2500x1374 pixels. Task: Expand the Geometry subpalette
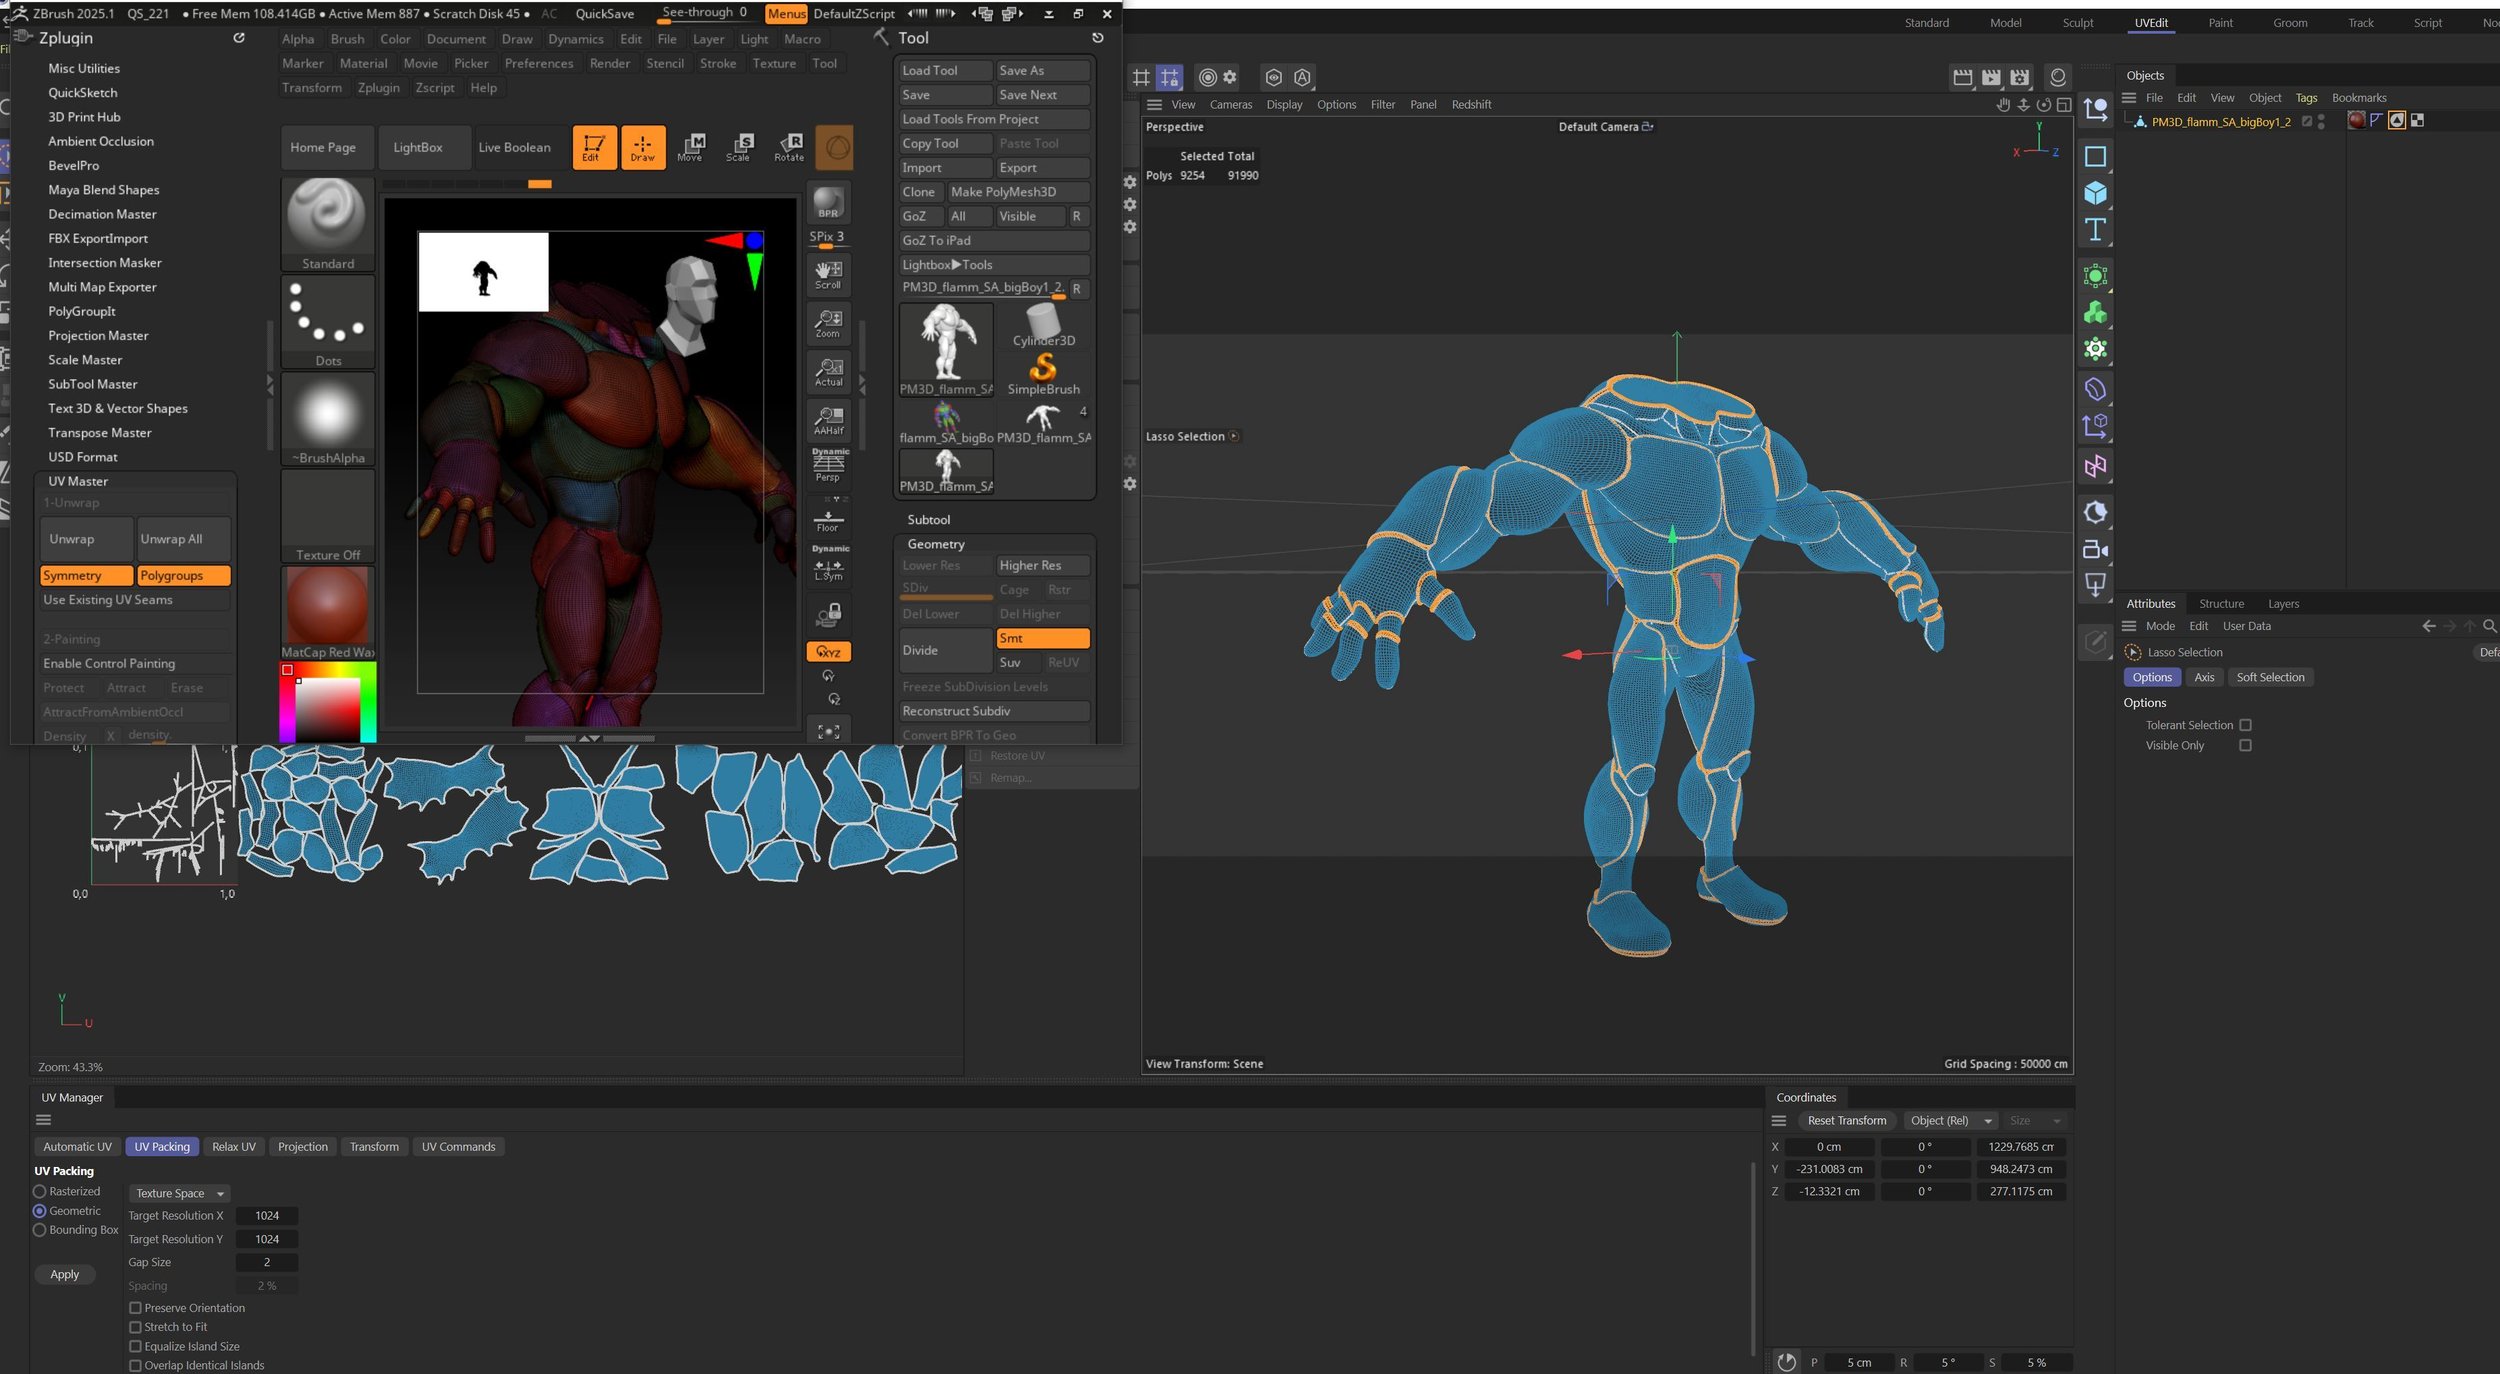coord(935,544)
